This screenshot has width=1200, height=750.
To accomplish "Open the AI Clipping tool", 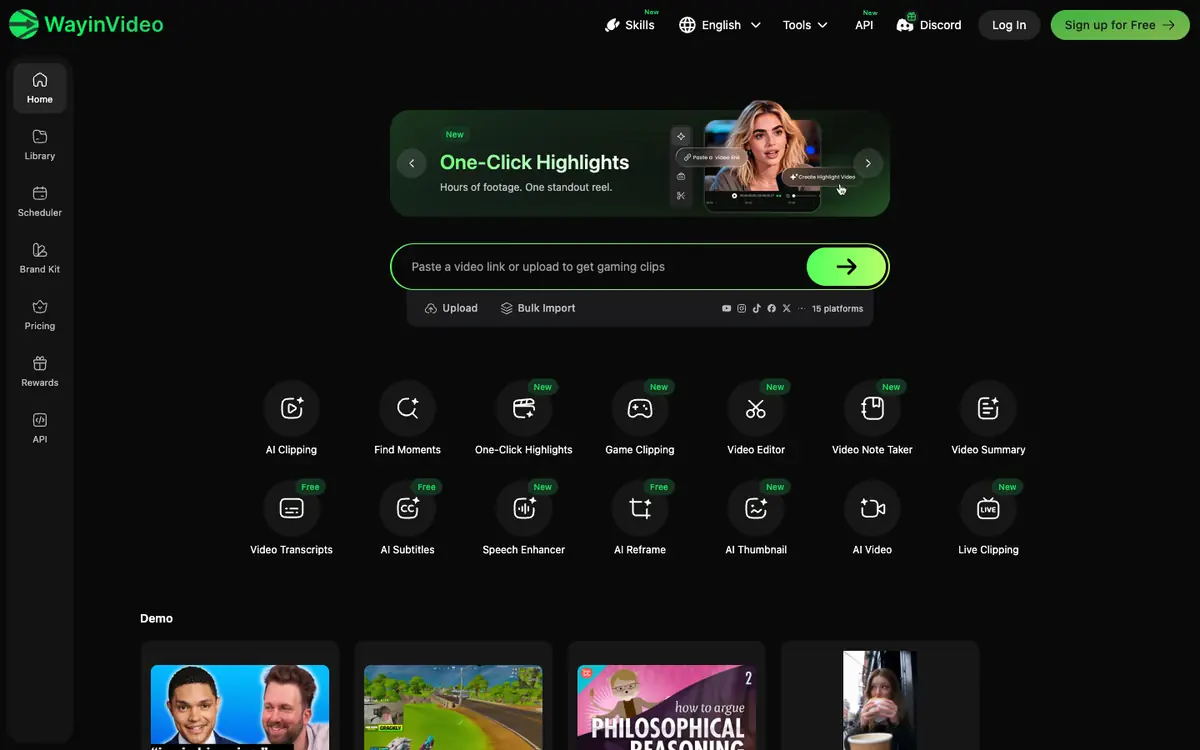I will pyautogui.click(x=291, y=408).
